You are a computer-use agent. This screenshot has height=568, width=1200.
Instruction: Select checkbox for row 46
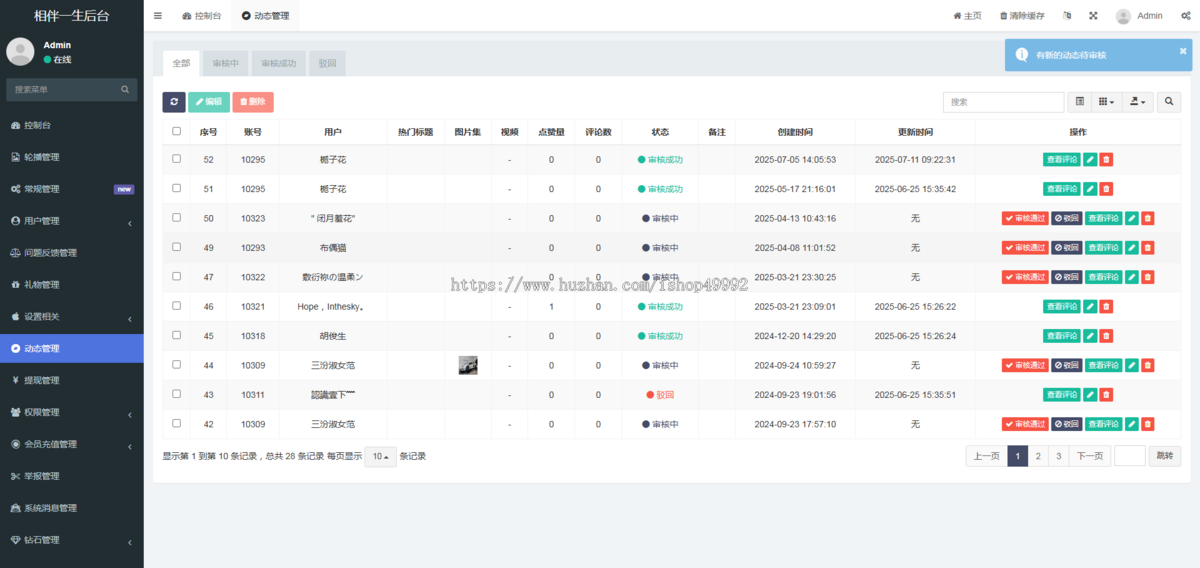(x=177, y=306)
